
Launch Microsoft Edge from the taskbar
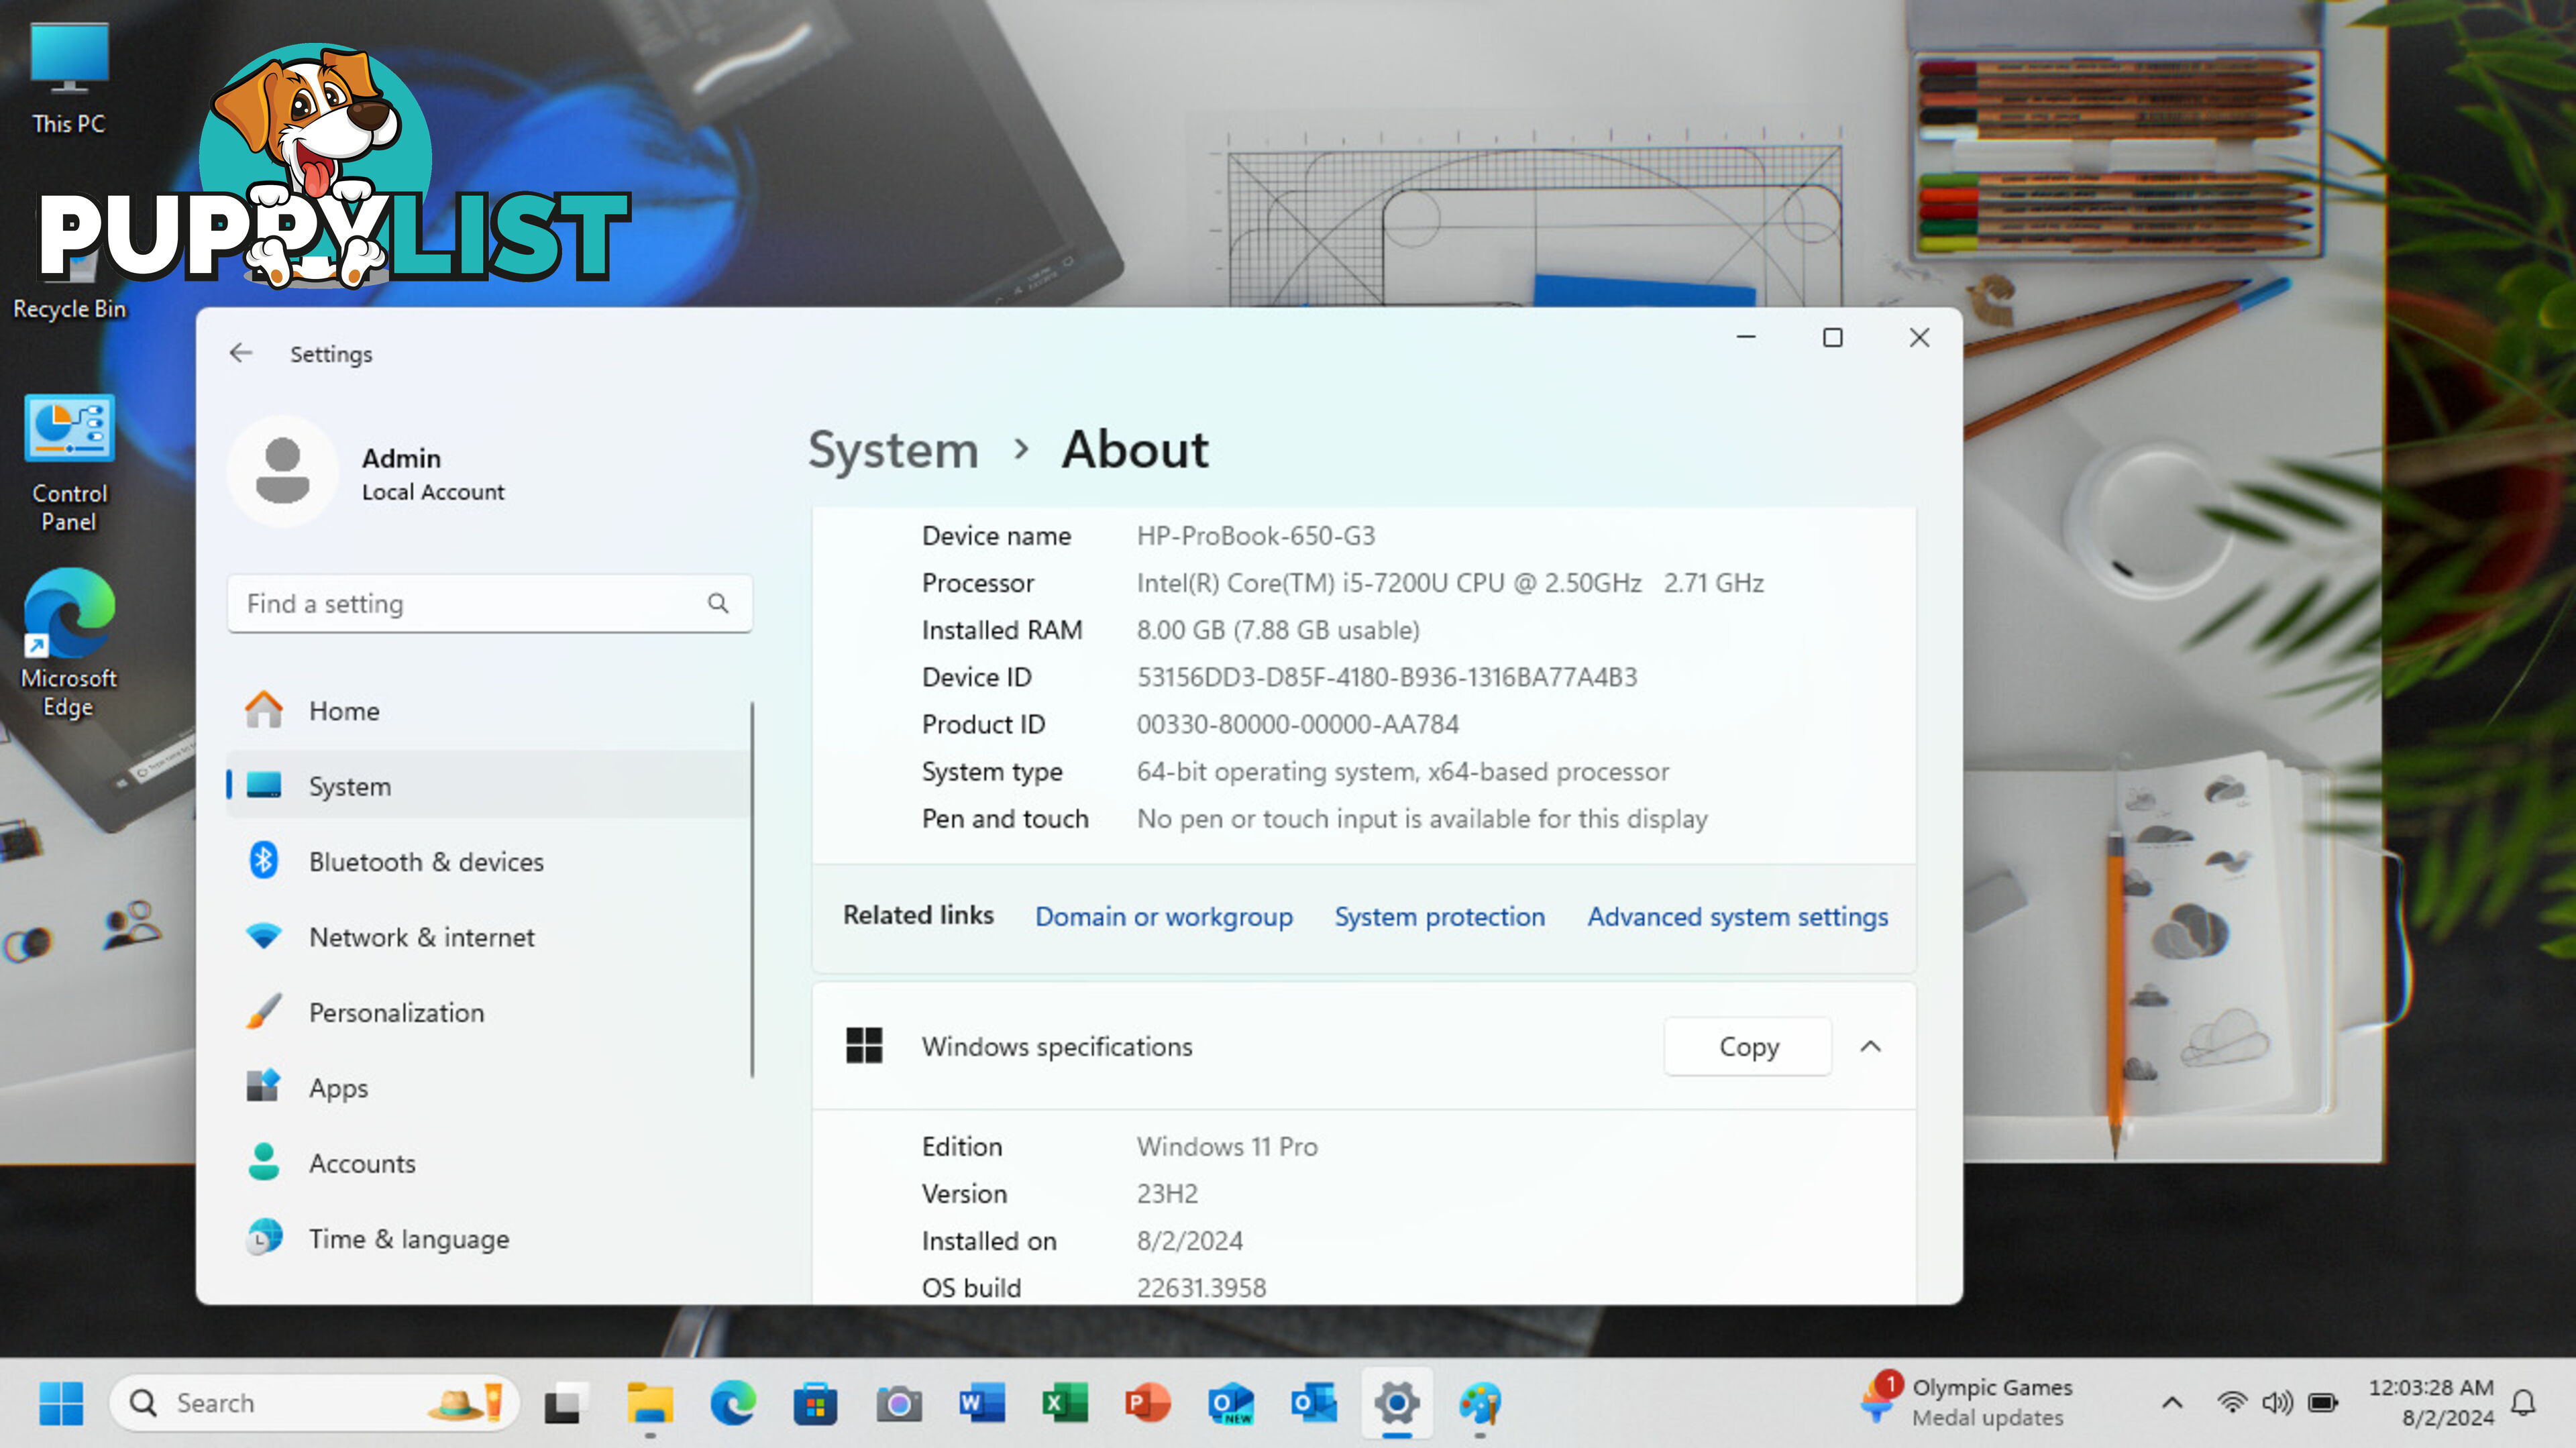tap(733, 1403)
